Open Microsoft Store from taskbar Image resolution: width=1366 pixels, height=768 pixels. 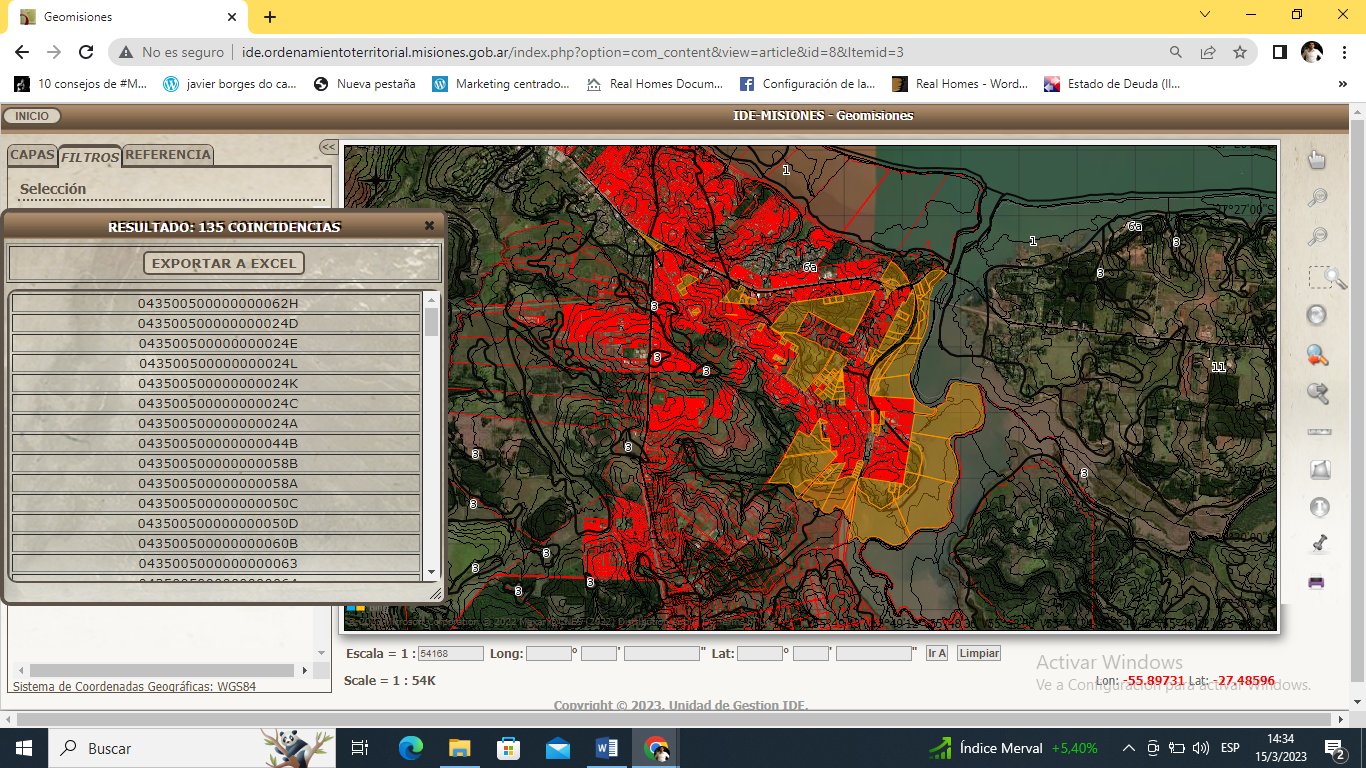pyautogui.click(x=508, y=747)
